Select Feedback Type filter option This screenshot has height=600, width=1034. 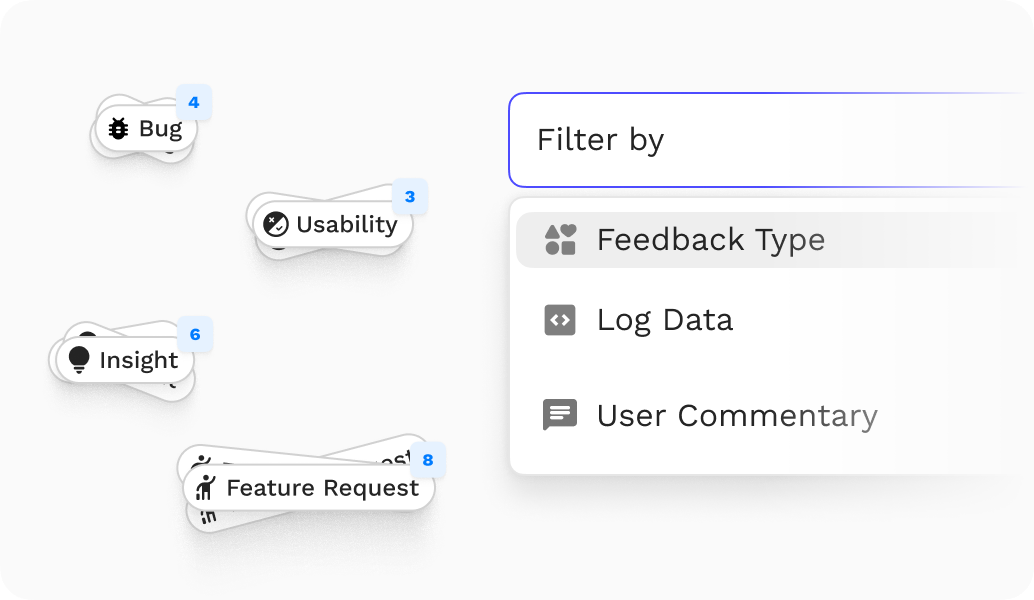[774, 240]
